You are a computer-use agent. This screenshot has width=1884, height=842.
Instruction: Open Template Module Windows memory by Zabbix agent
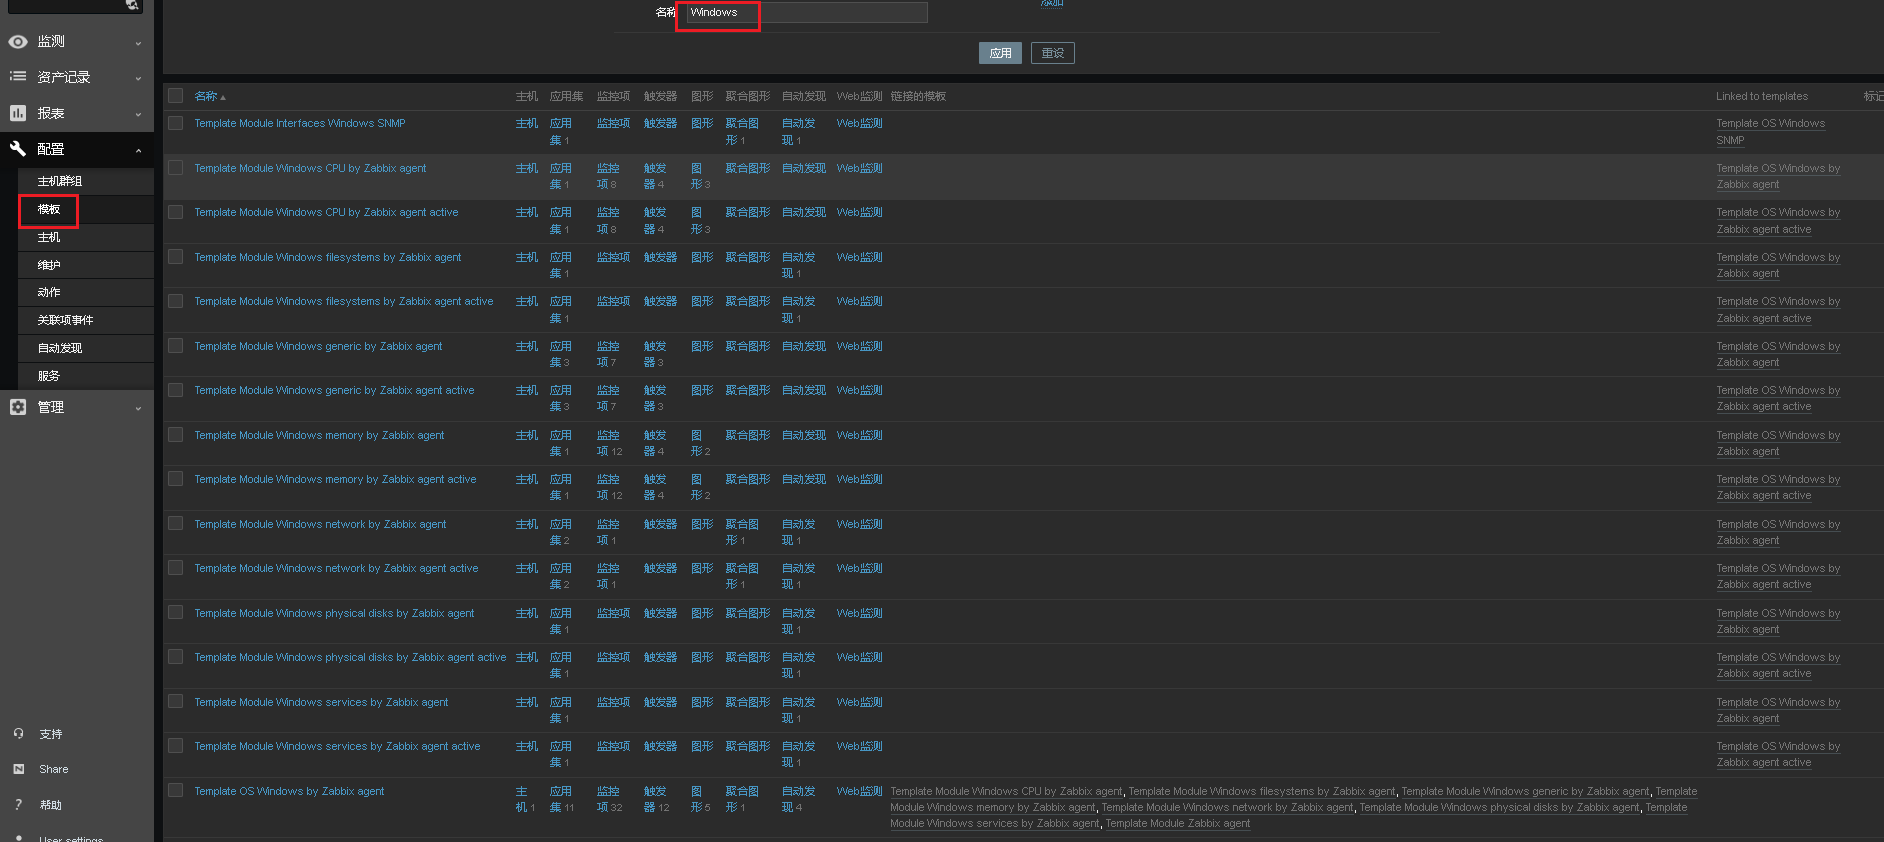(x=319, y=435)
